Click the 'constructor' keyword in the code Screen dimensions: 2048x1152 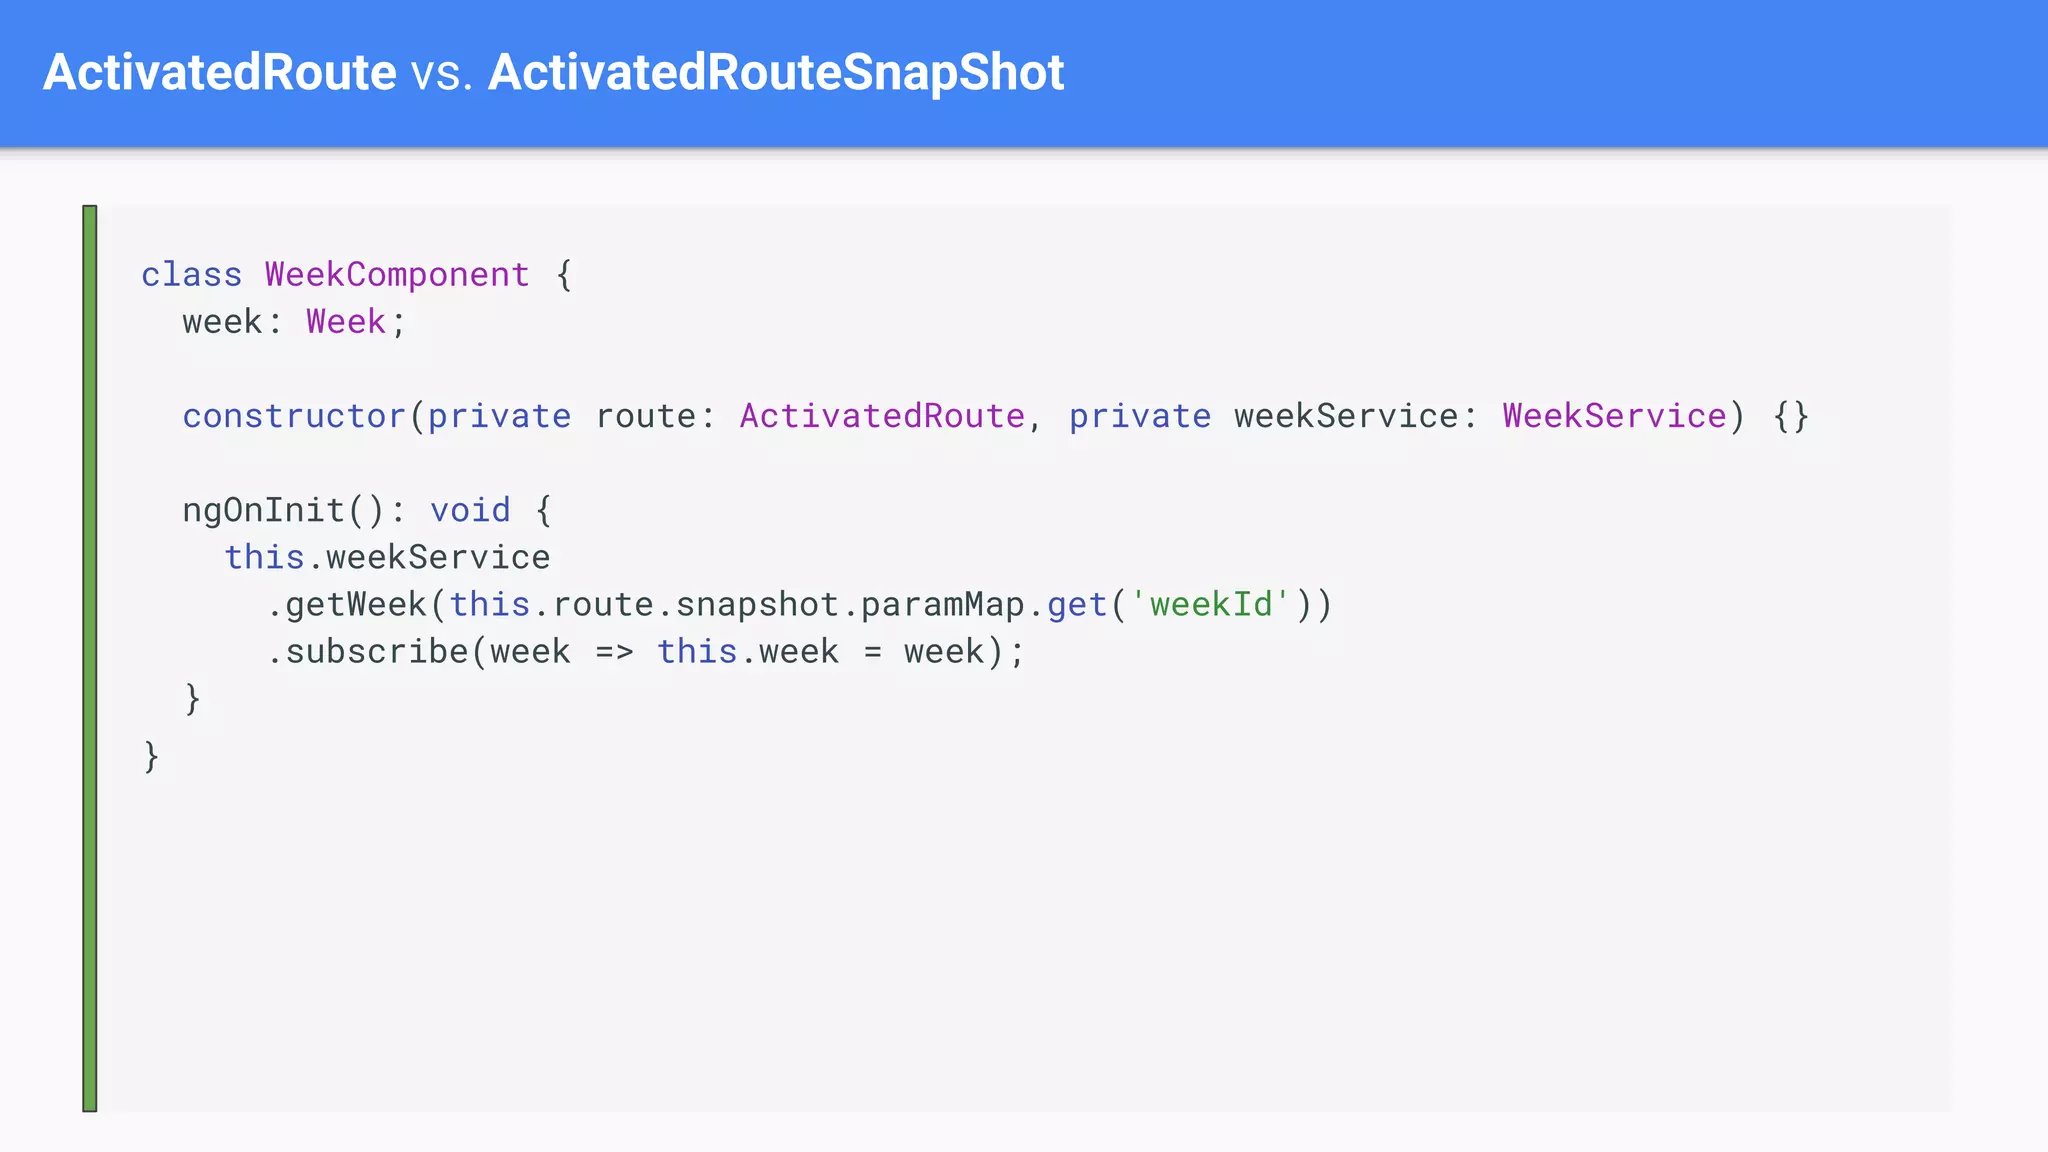tap(294, 416)
